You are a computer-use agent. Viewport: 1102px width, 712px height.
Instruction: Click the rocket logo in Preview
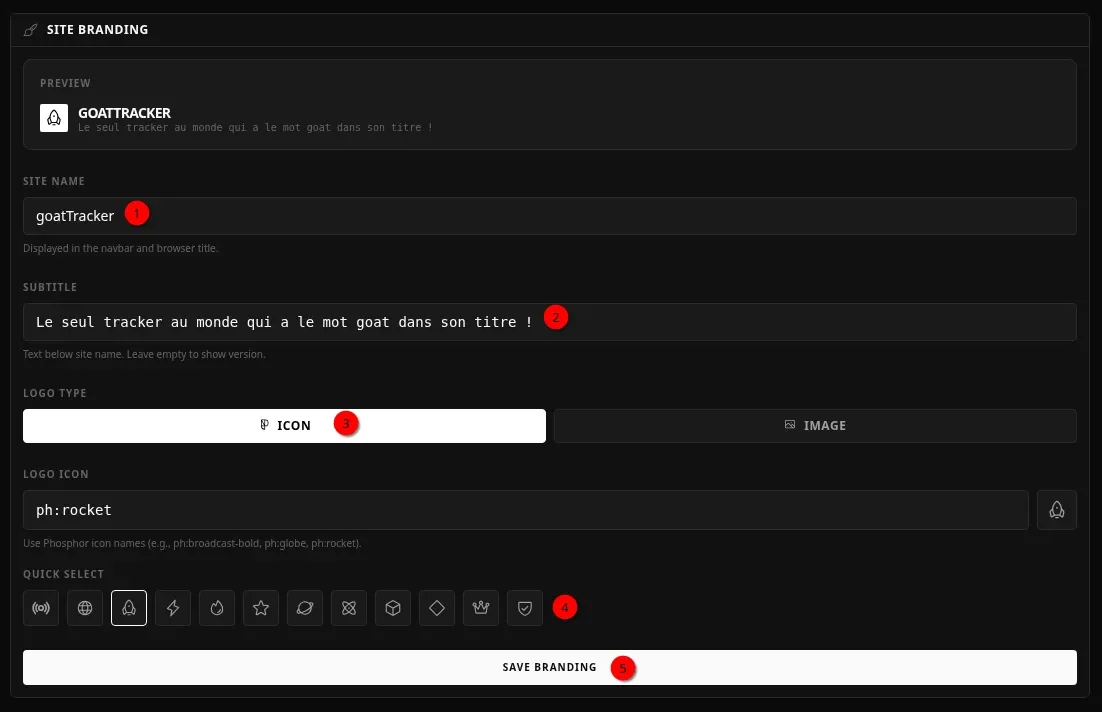(54, 118)
